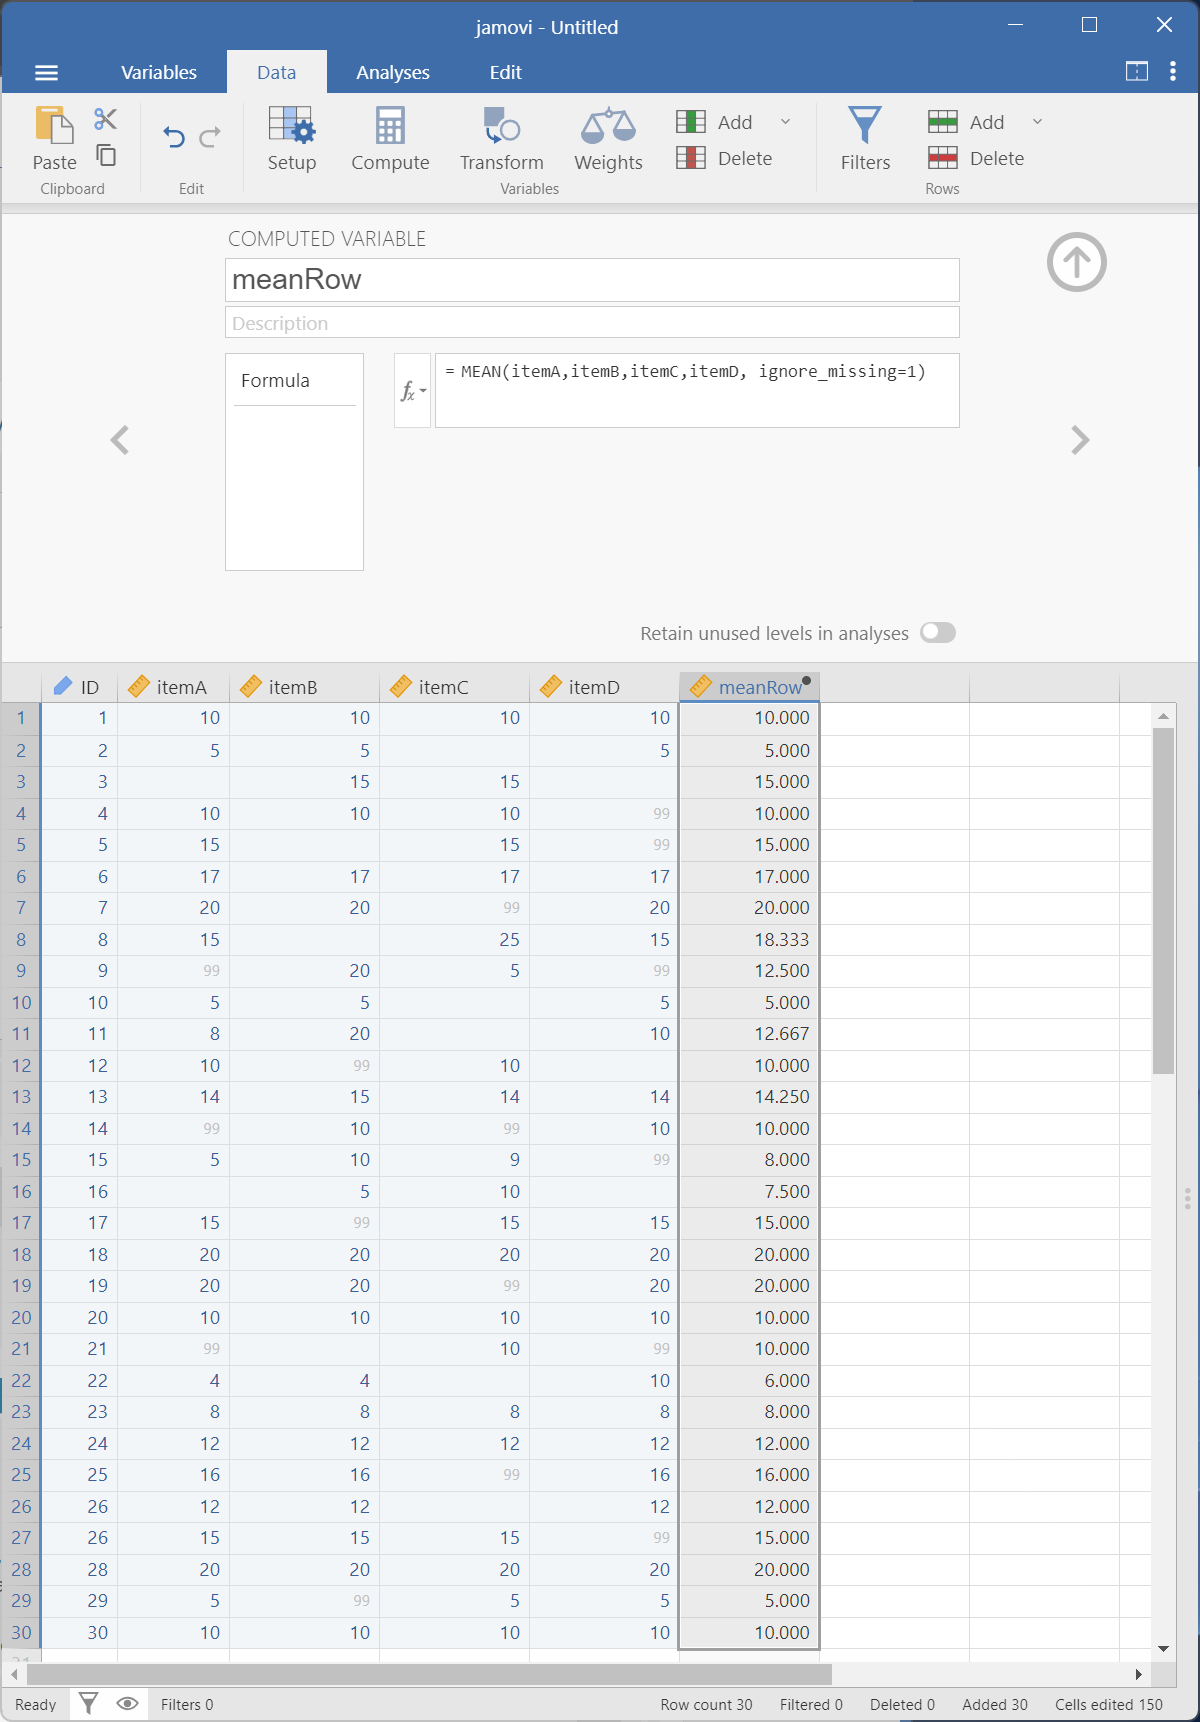This screenshot has width=1200, height=1722.
Task: Edit the meanRow variable name field
Action: [x=592, y=280]
